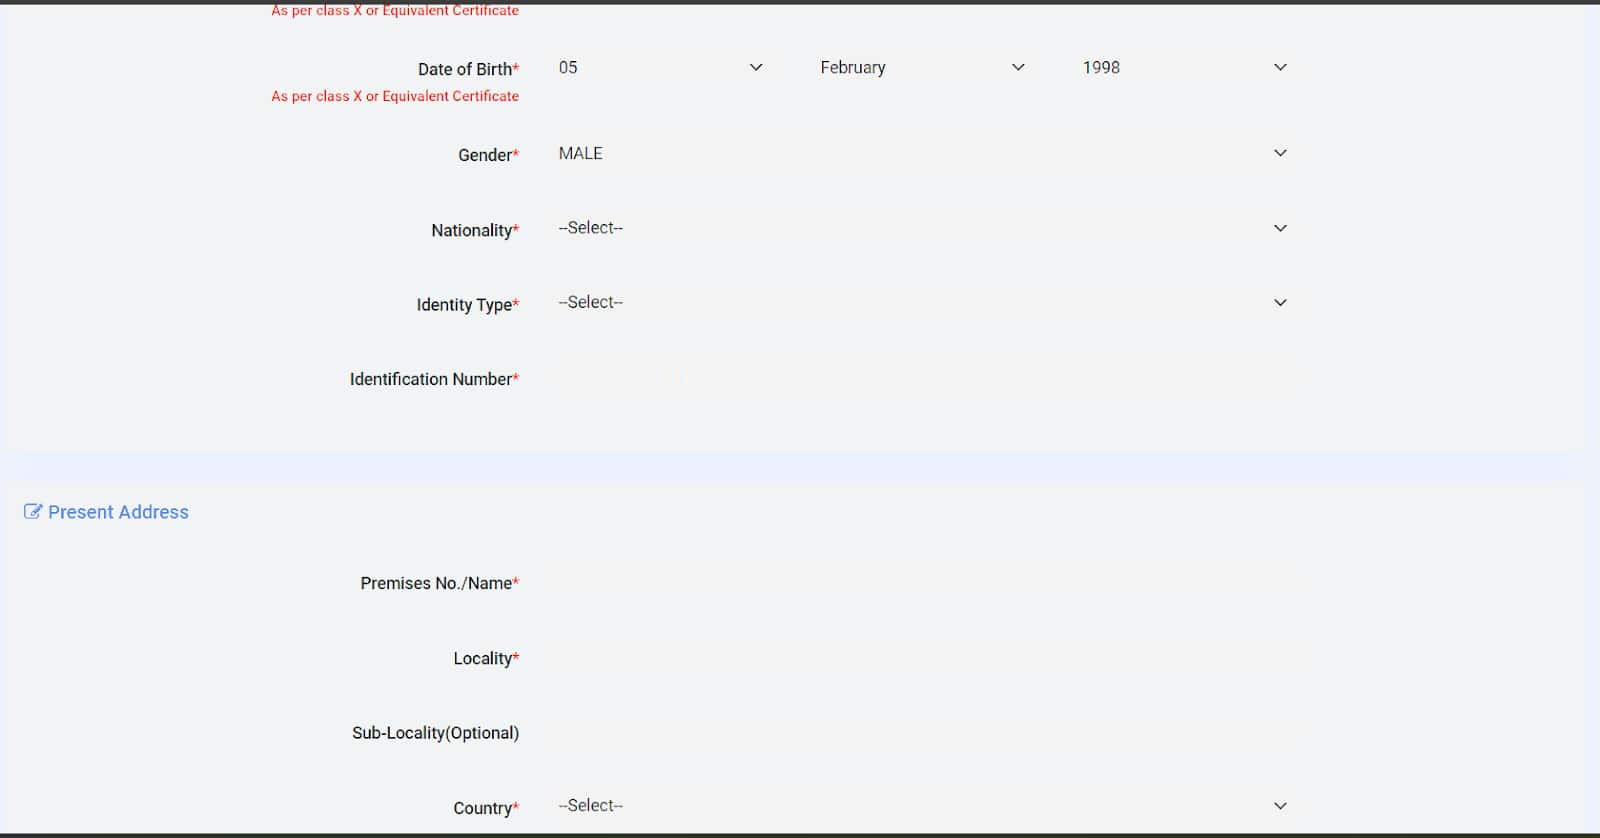Click the edit icon beside Present Address
This screenshot has width=1600, height=838.
[x=33, y=512]
